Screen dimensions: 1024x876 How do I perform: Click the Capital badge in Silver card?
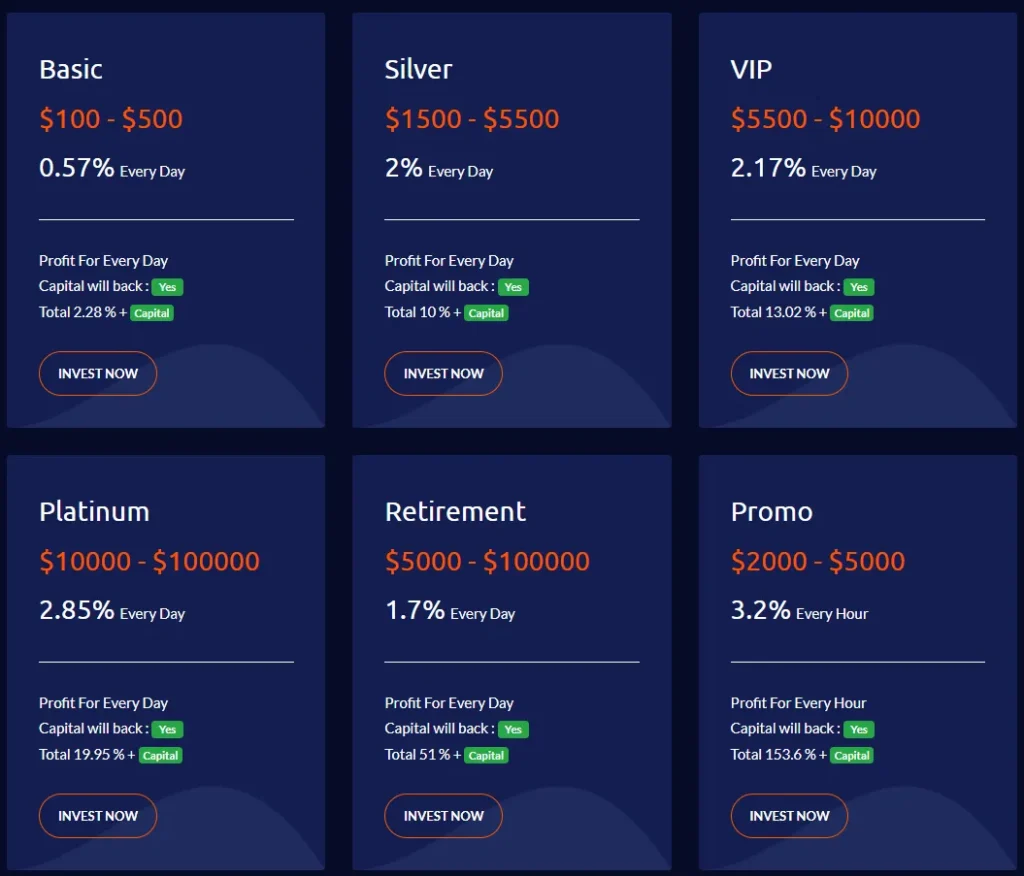[x=486, y=313]
